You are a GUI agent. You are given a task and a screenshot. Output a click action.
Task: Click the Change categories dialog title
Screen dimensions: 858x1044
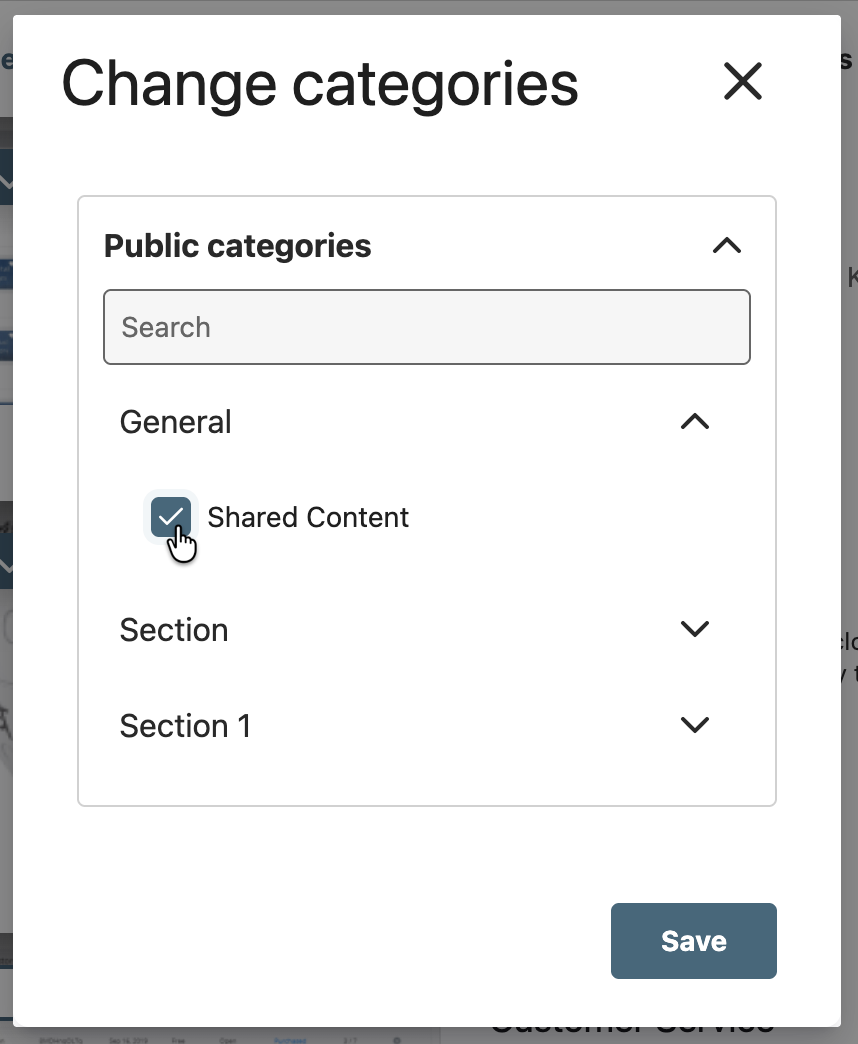320,83
